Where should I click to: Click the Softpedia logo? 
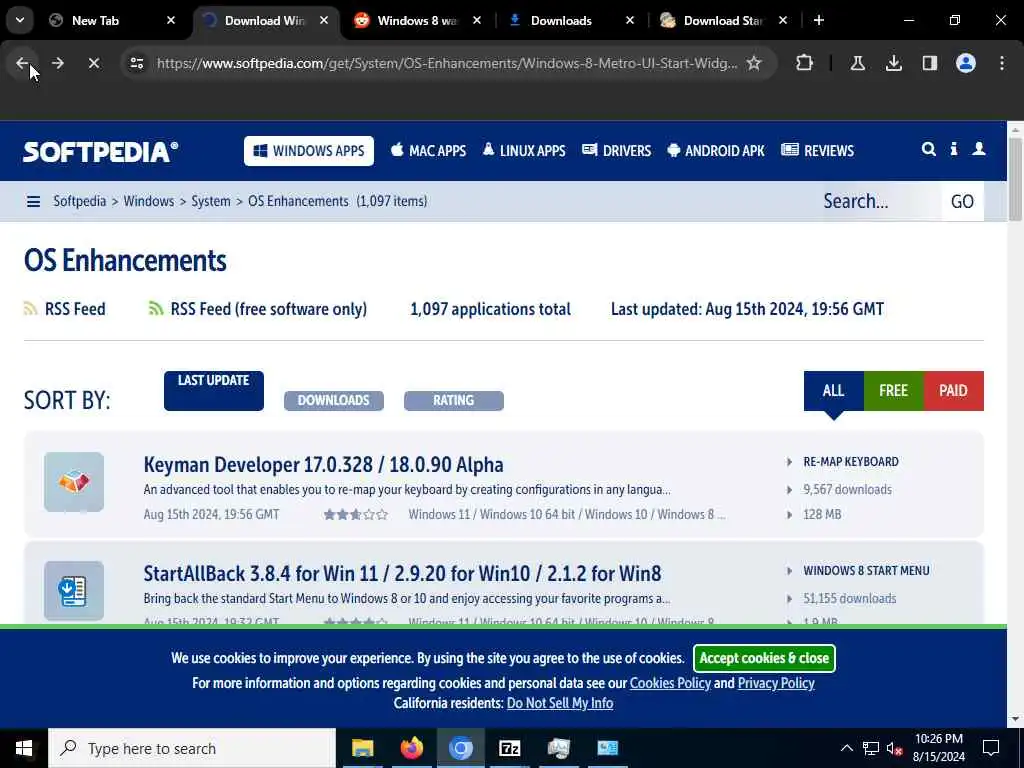[101, 152]
